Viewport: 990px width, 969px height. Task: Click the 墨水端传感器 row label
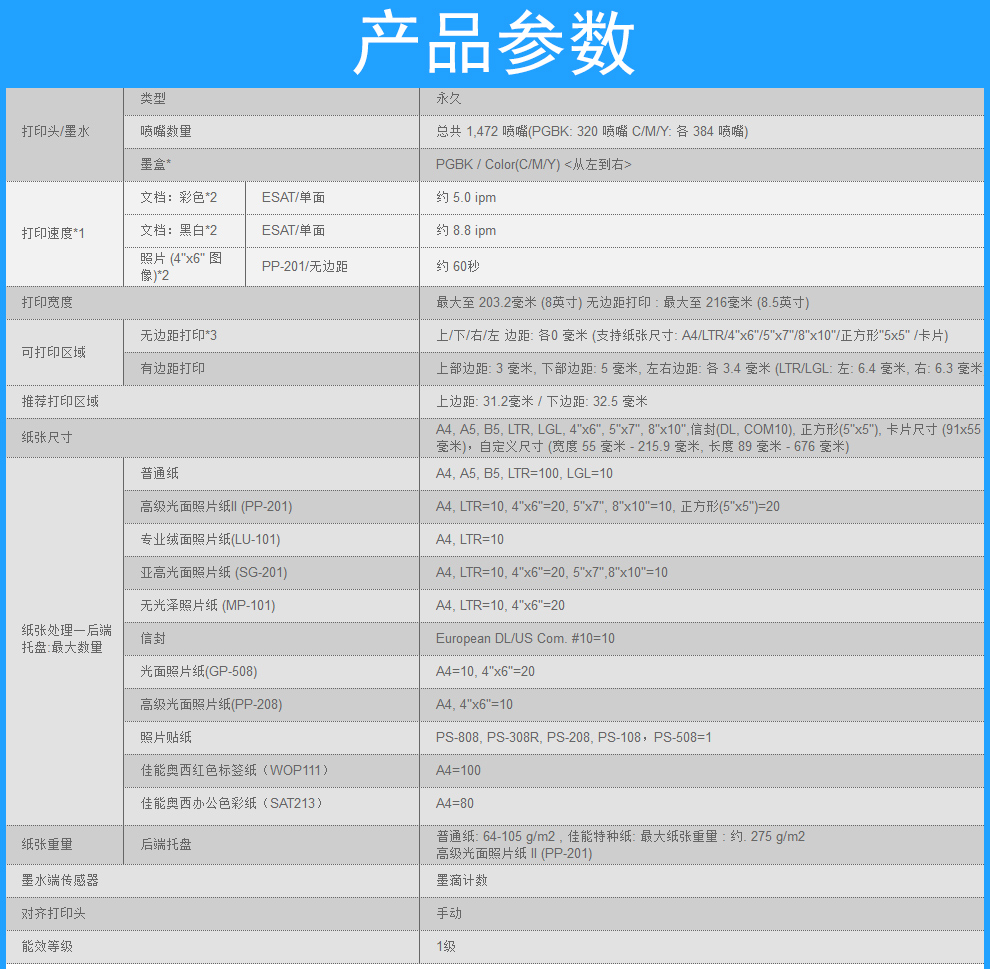pyautogui.click(x=61, y=880)
